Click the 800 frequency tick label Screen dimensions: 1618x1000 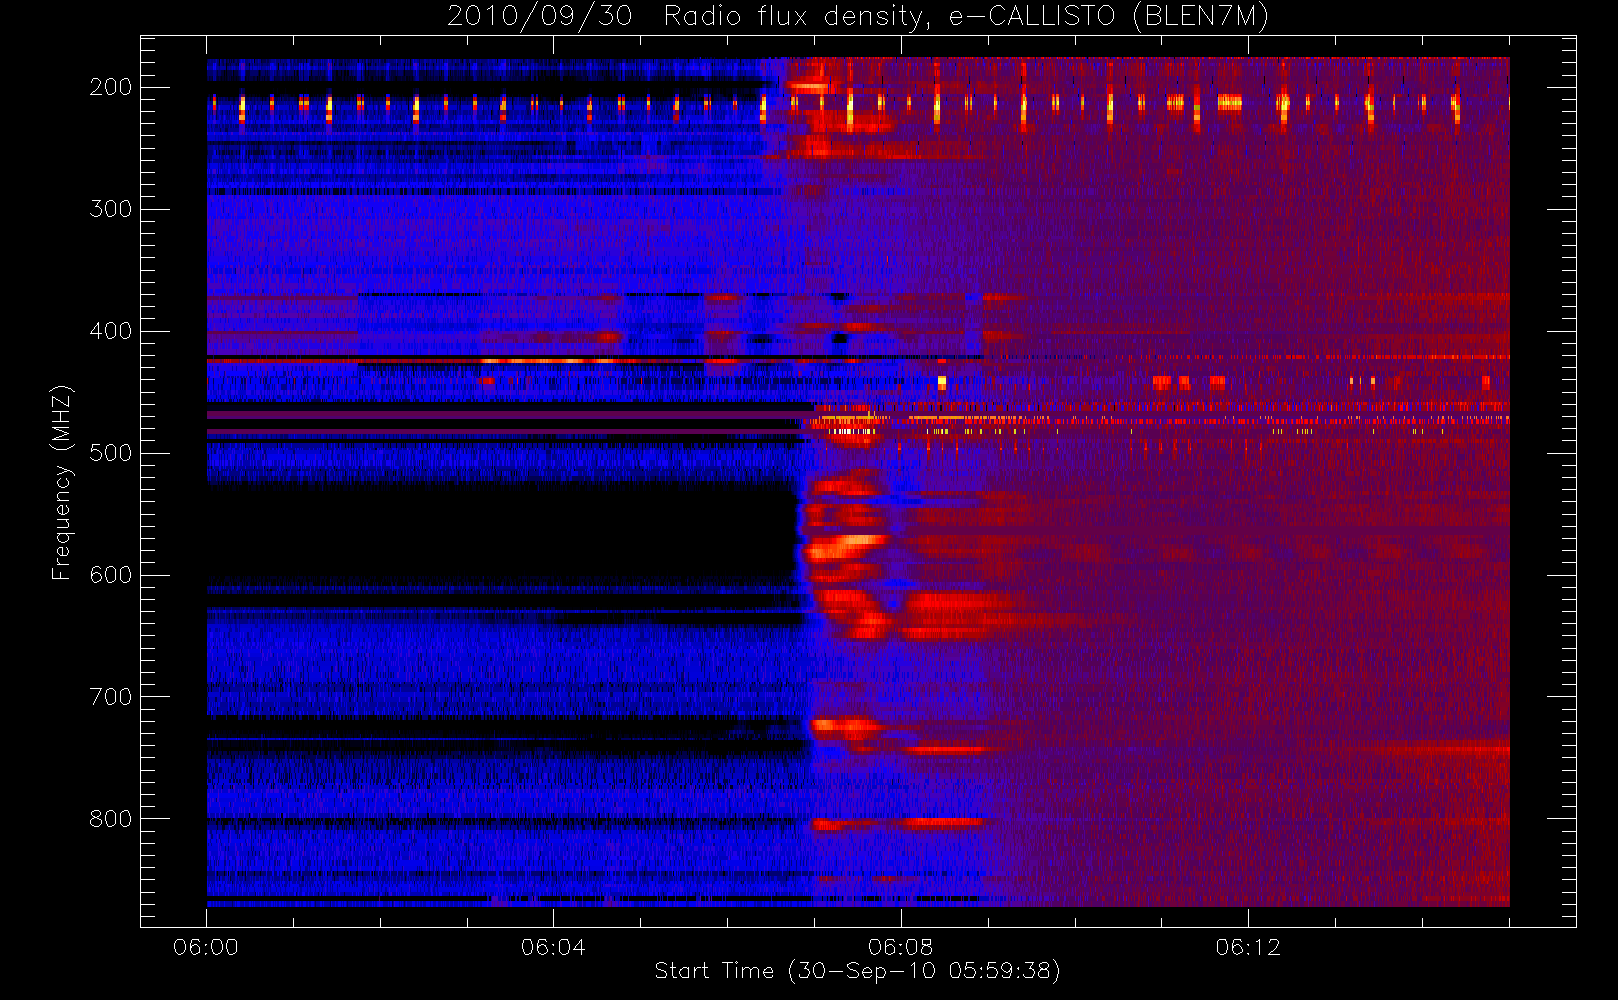pyautogui.click(x=111, y=819)
